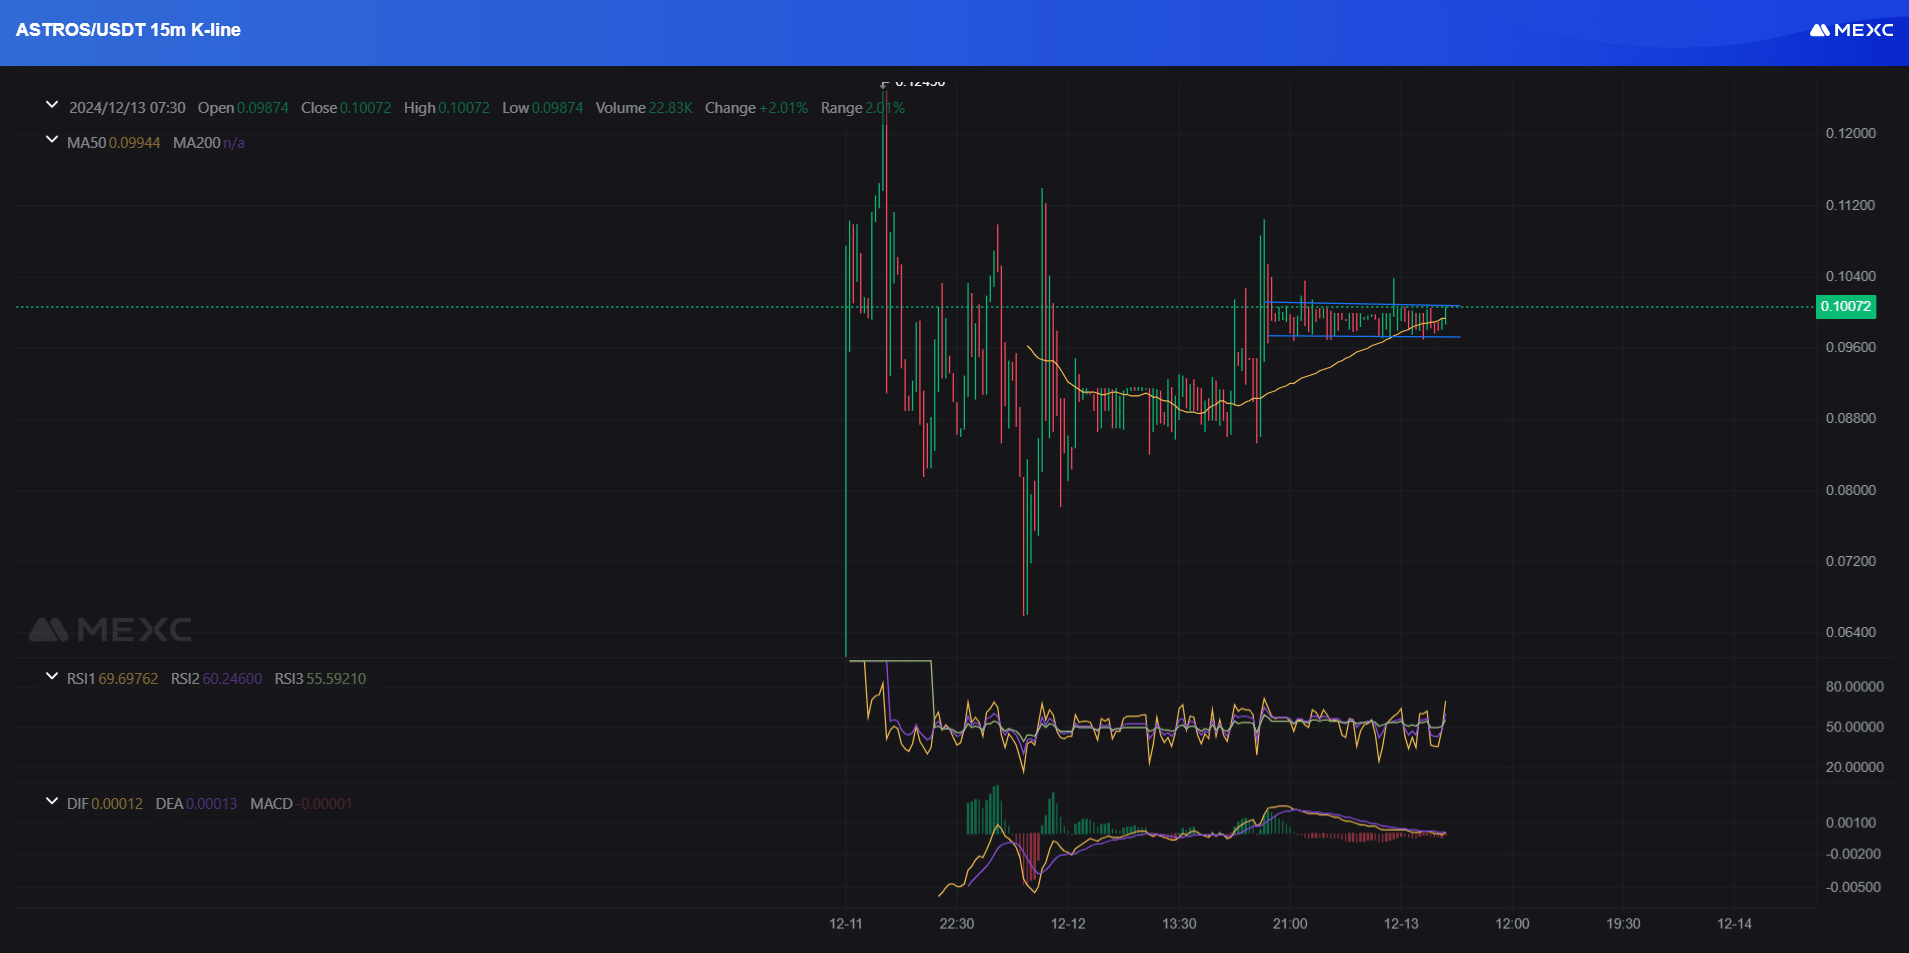Click the MA50 0.09944 legend value
This screenshot has width=1909, height=953.
tap(113, 143)
